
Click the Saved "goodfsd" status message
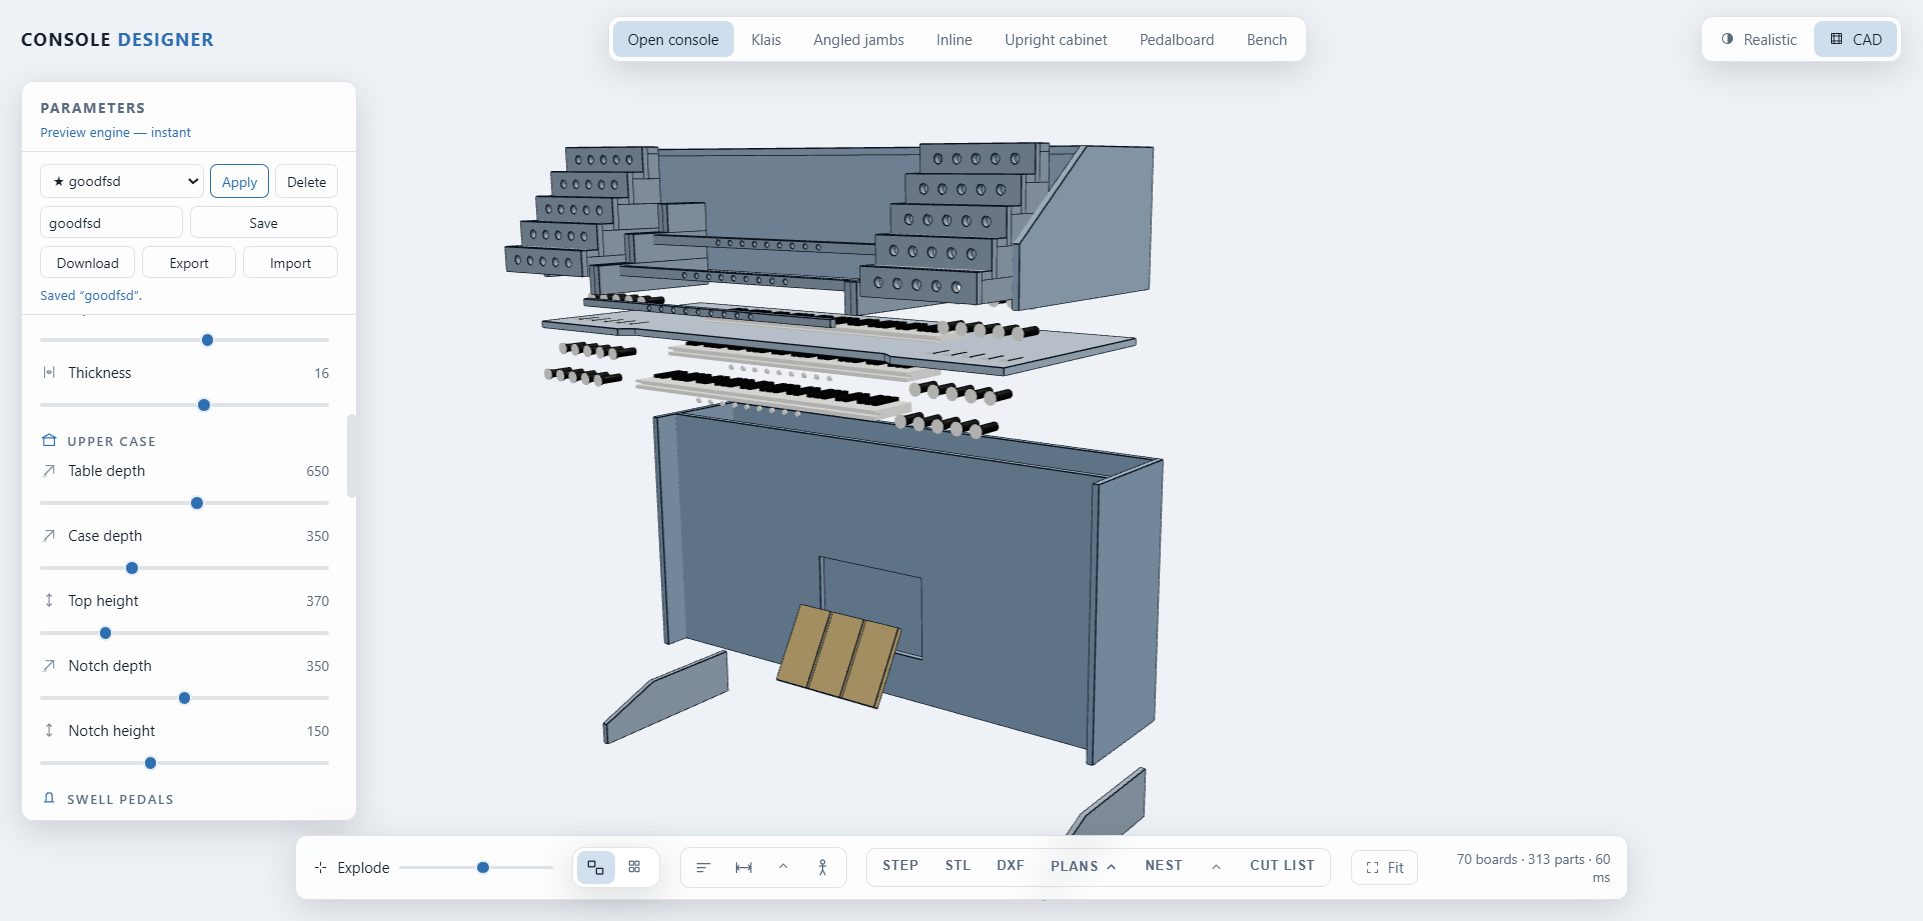[x=91, y=295]
